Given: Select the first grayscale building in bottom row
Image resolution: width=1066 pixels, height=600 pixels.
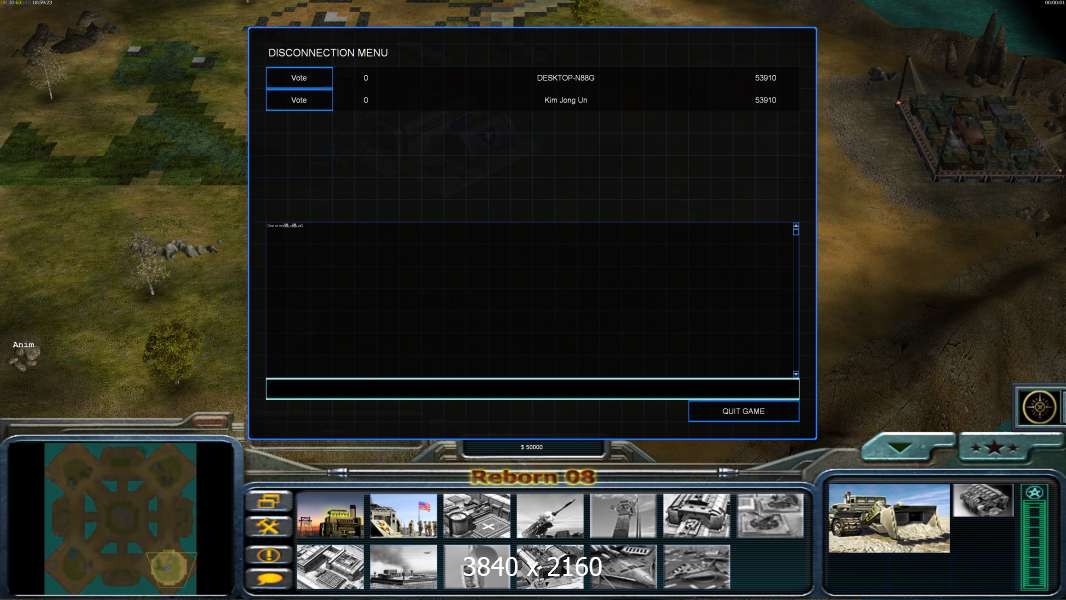Looking at the screenshot, I should click(x=330, y=566).
